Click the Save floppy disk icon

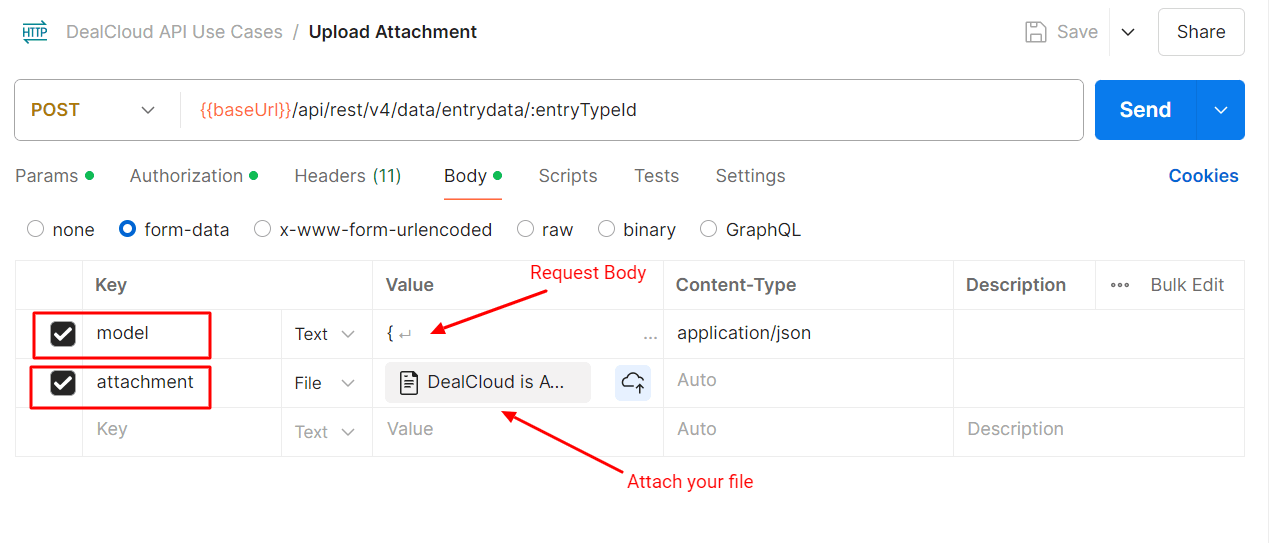pos(1036,32)
